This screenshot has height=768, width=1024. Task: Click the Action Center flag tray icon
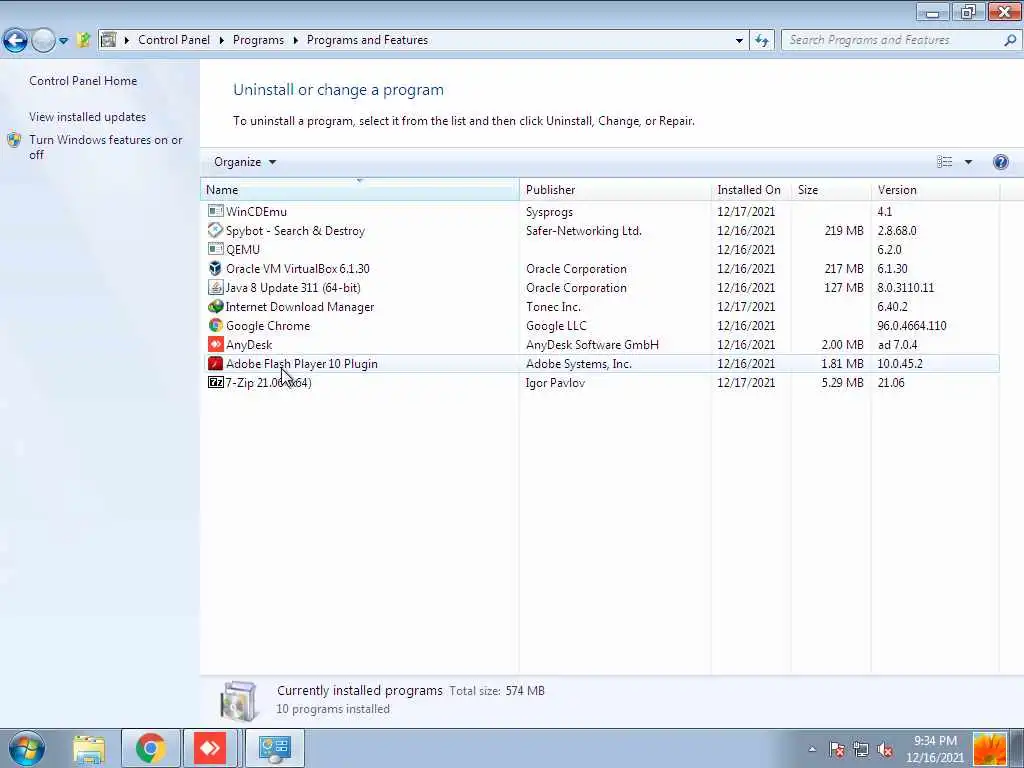(x=837, y=749)
